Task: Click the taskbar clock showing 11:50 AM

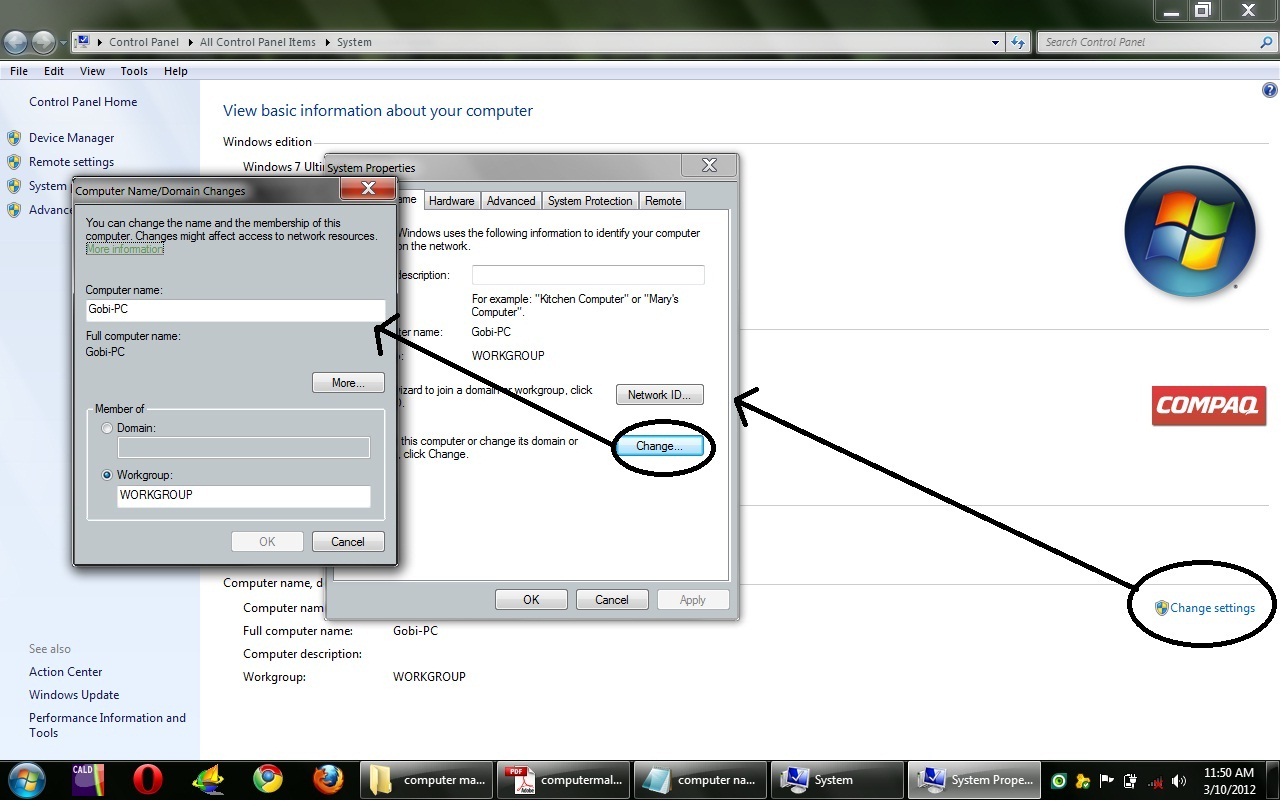Action: pos(1229,780)
